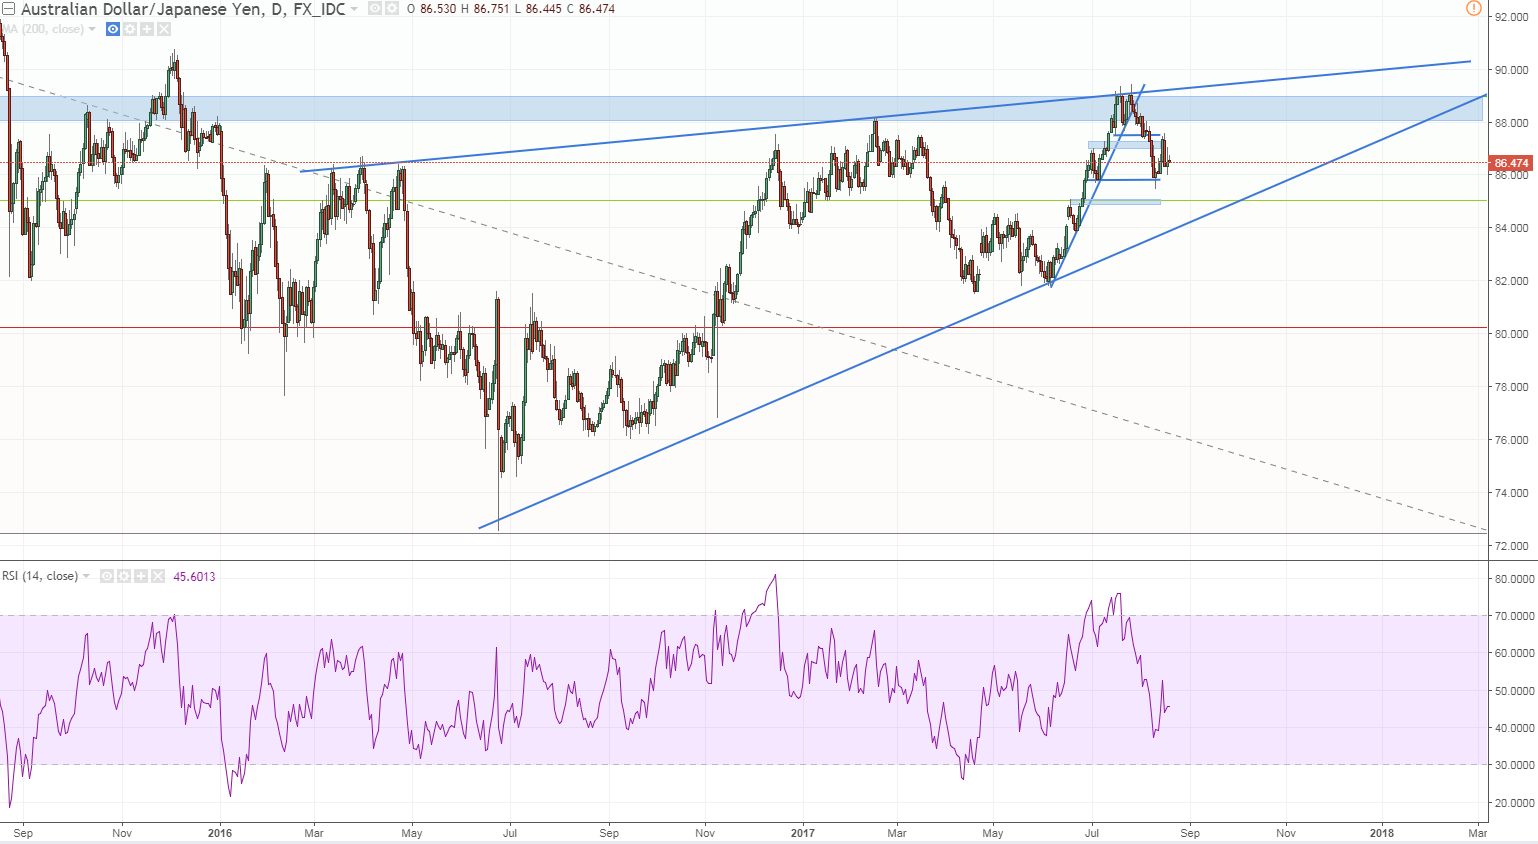Click the red 86.474 current price label
The image size is (1538, 844).
coord(1511,163)
